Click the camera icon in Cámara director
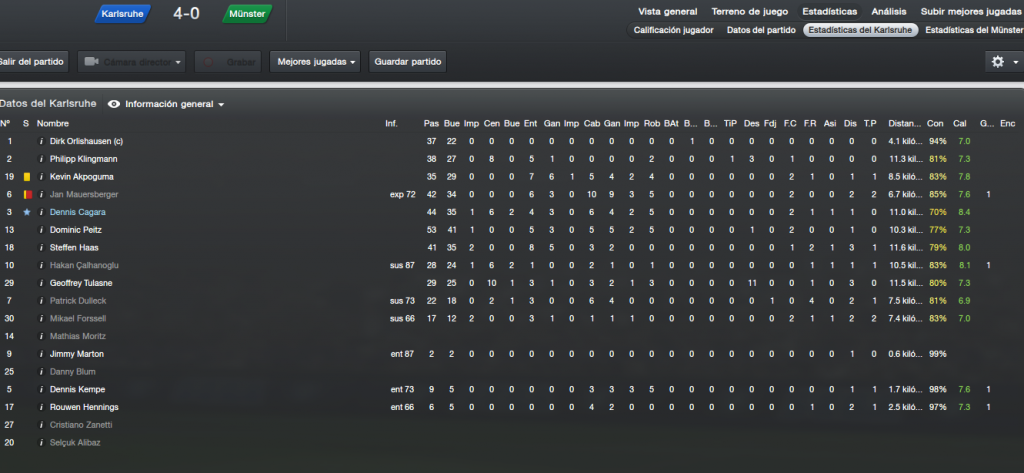1024x473 pixels. pos(91,62)
